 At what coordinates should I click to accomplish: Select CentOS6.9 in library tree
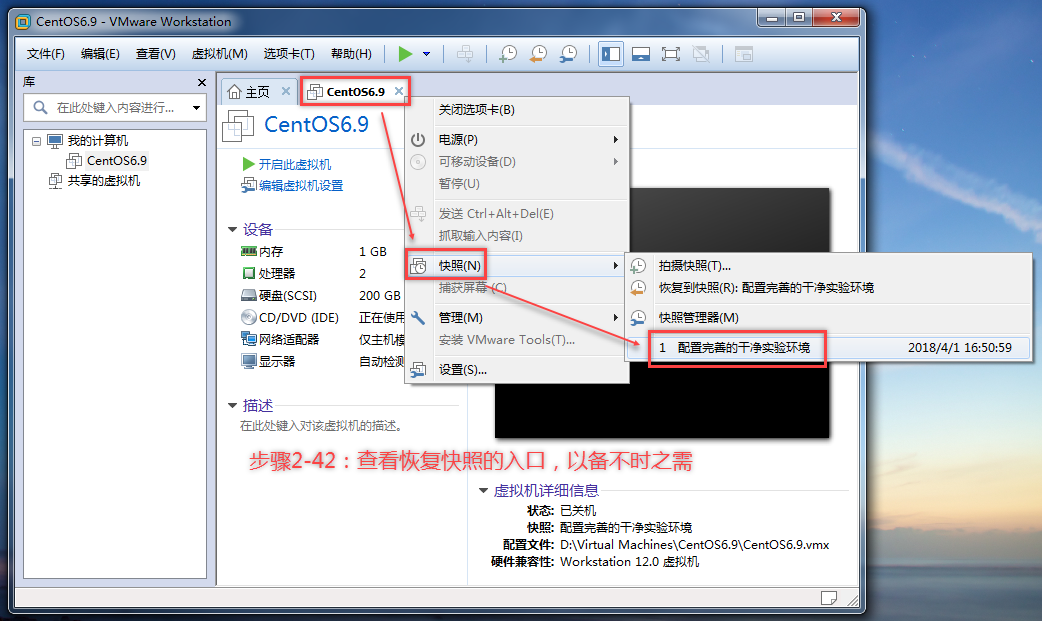click(116, 161)
